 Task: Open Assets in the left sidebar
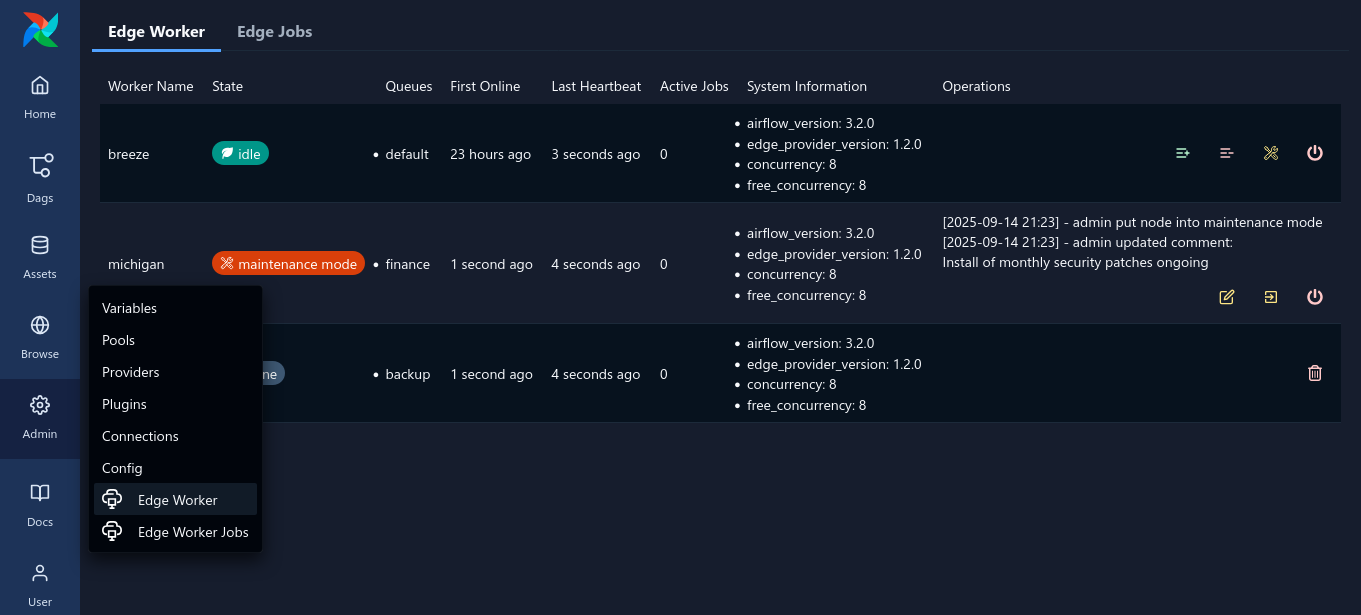click(x=40, y=256)
